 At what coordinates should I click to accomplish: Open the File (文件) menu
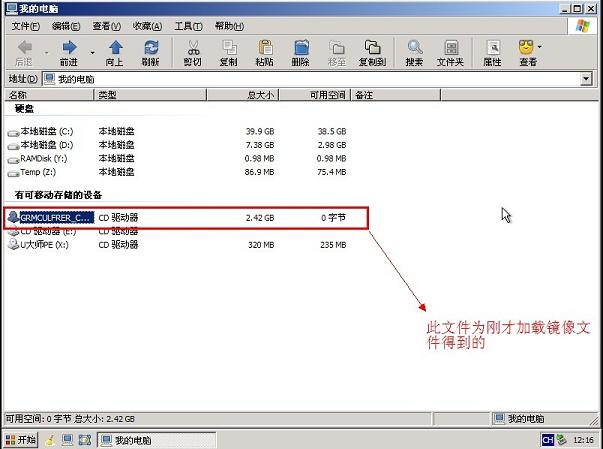25,25
